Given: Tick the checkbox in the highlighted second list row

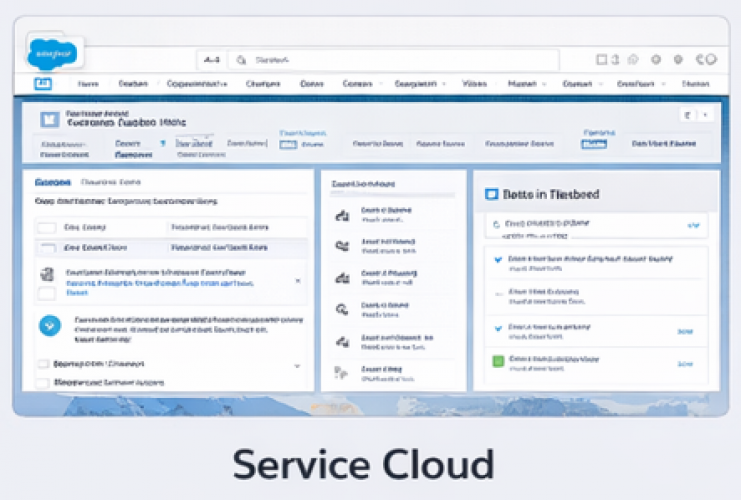Looking at the screenshot, I should click(x=47, y=248).
